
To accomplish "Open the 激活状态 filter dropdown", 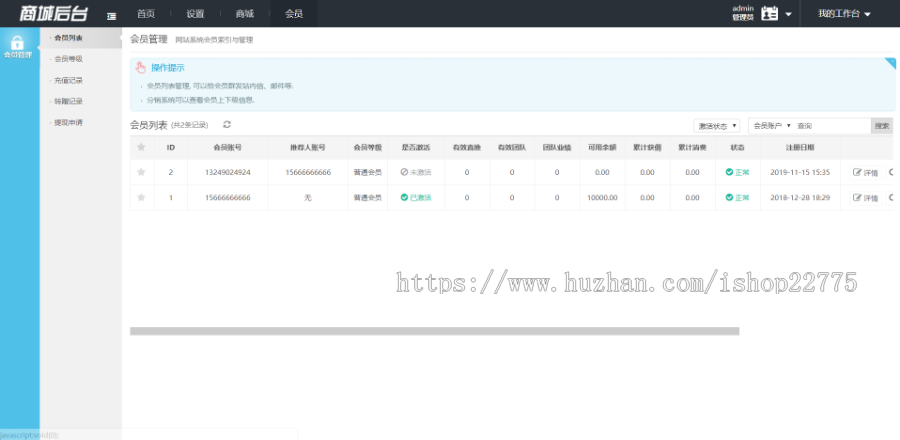I will [716, 126].
